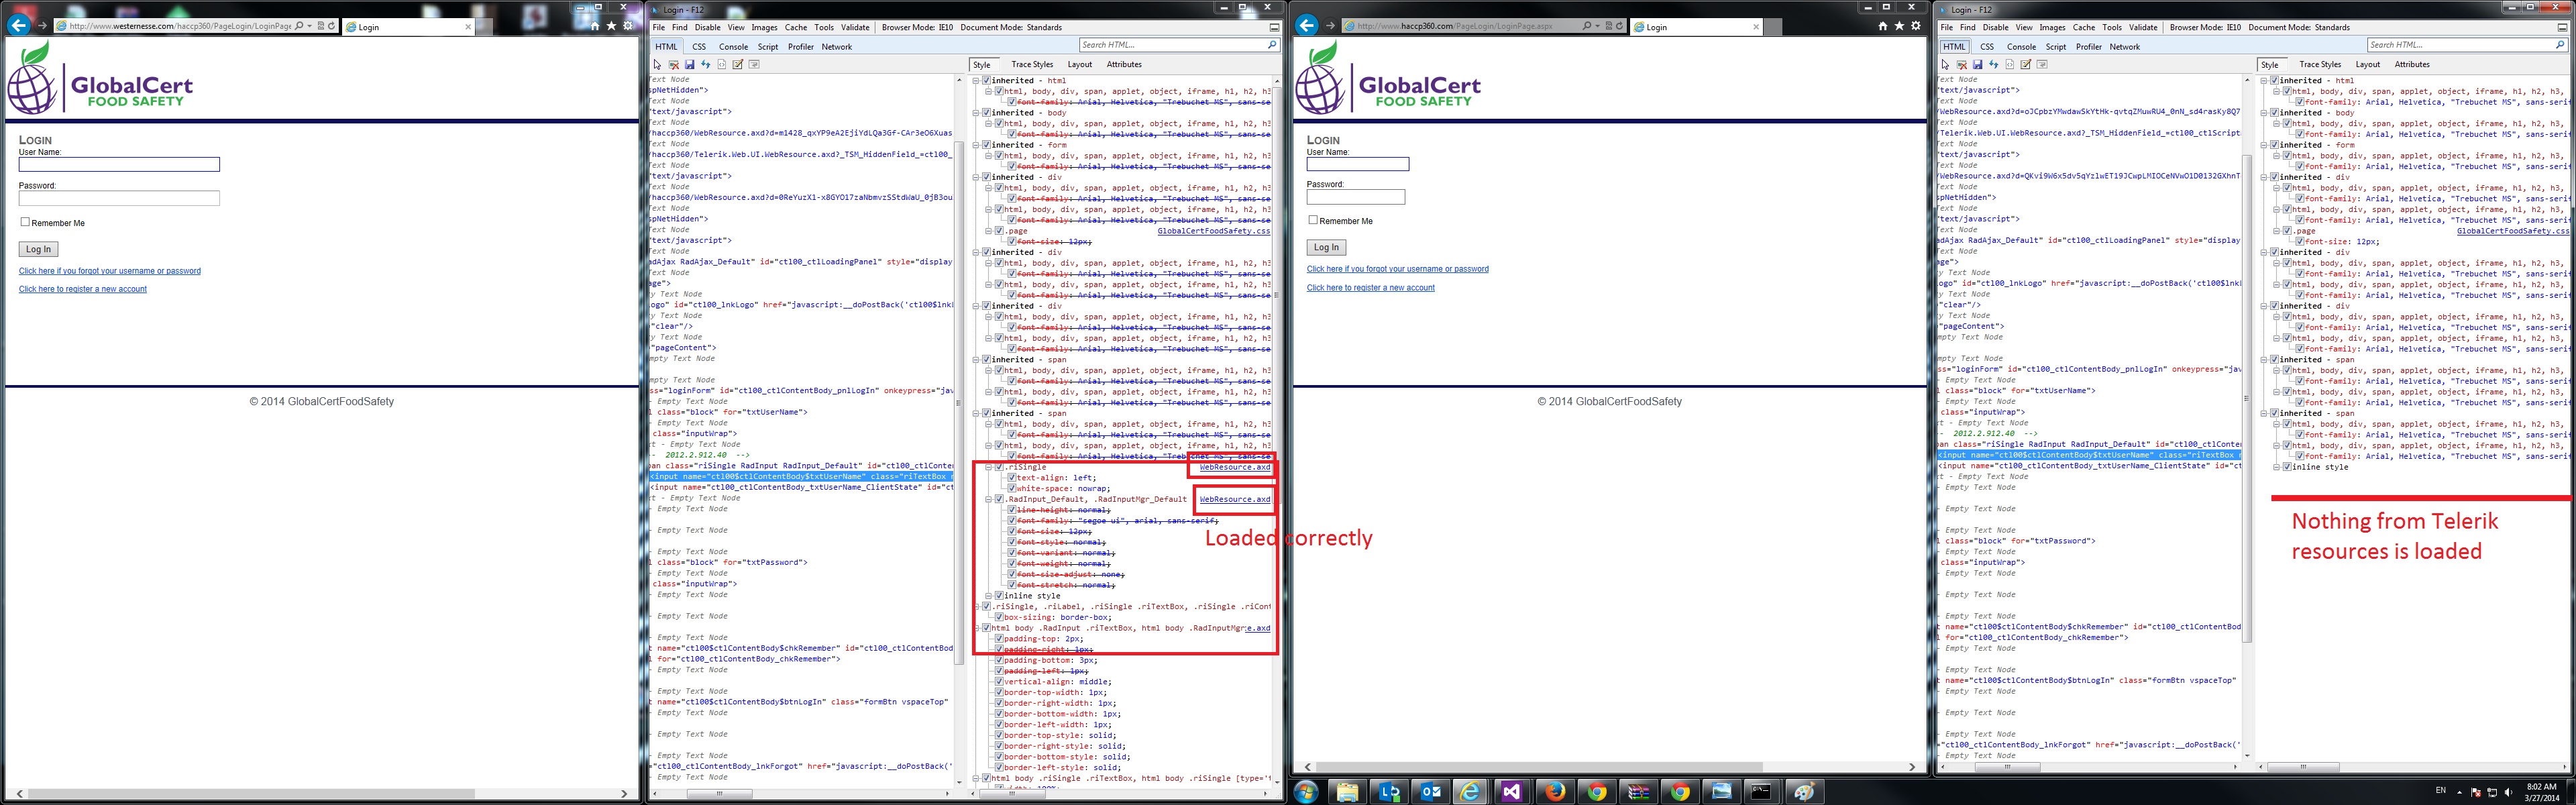The height and width of the screenshot is (805, 2576).
Task: Click the select-element arrow tool in left F12 window
Action: coord(657,64)
